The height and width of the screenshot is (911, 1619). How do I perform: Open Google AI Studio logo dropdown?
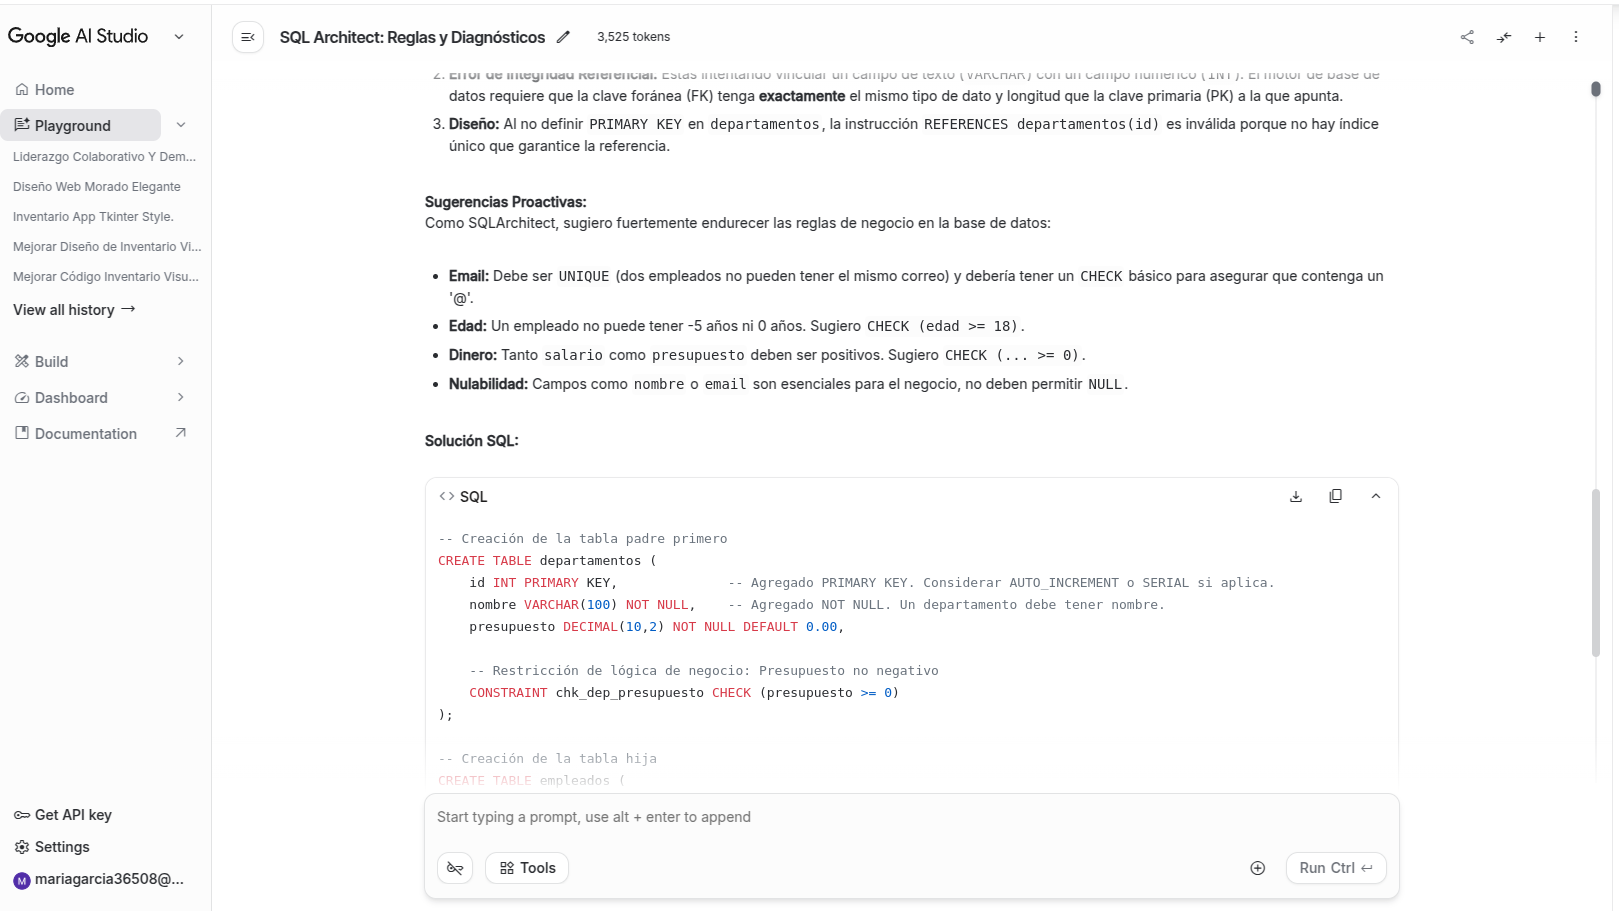pyautogui.click(x=179, y=37)
